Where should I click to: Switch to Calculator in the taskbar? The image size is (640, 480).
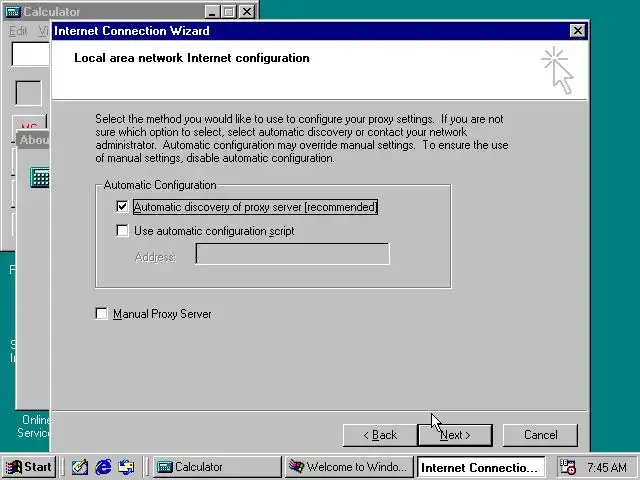[217, 467]
